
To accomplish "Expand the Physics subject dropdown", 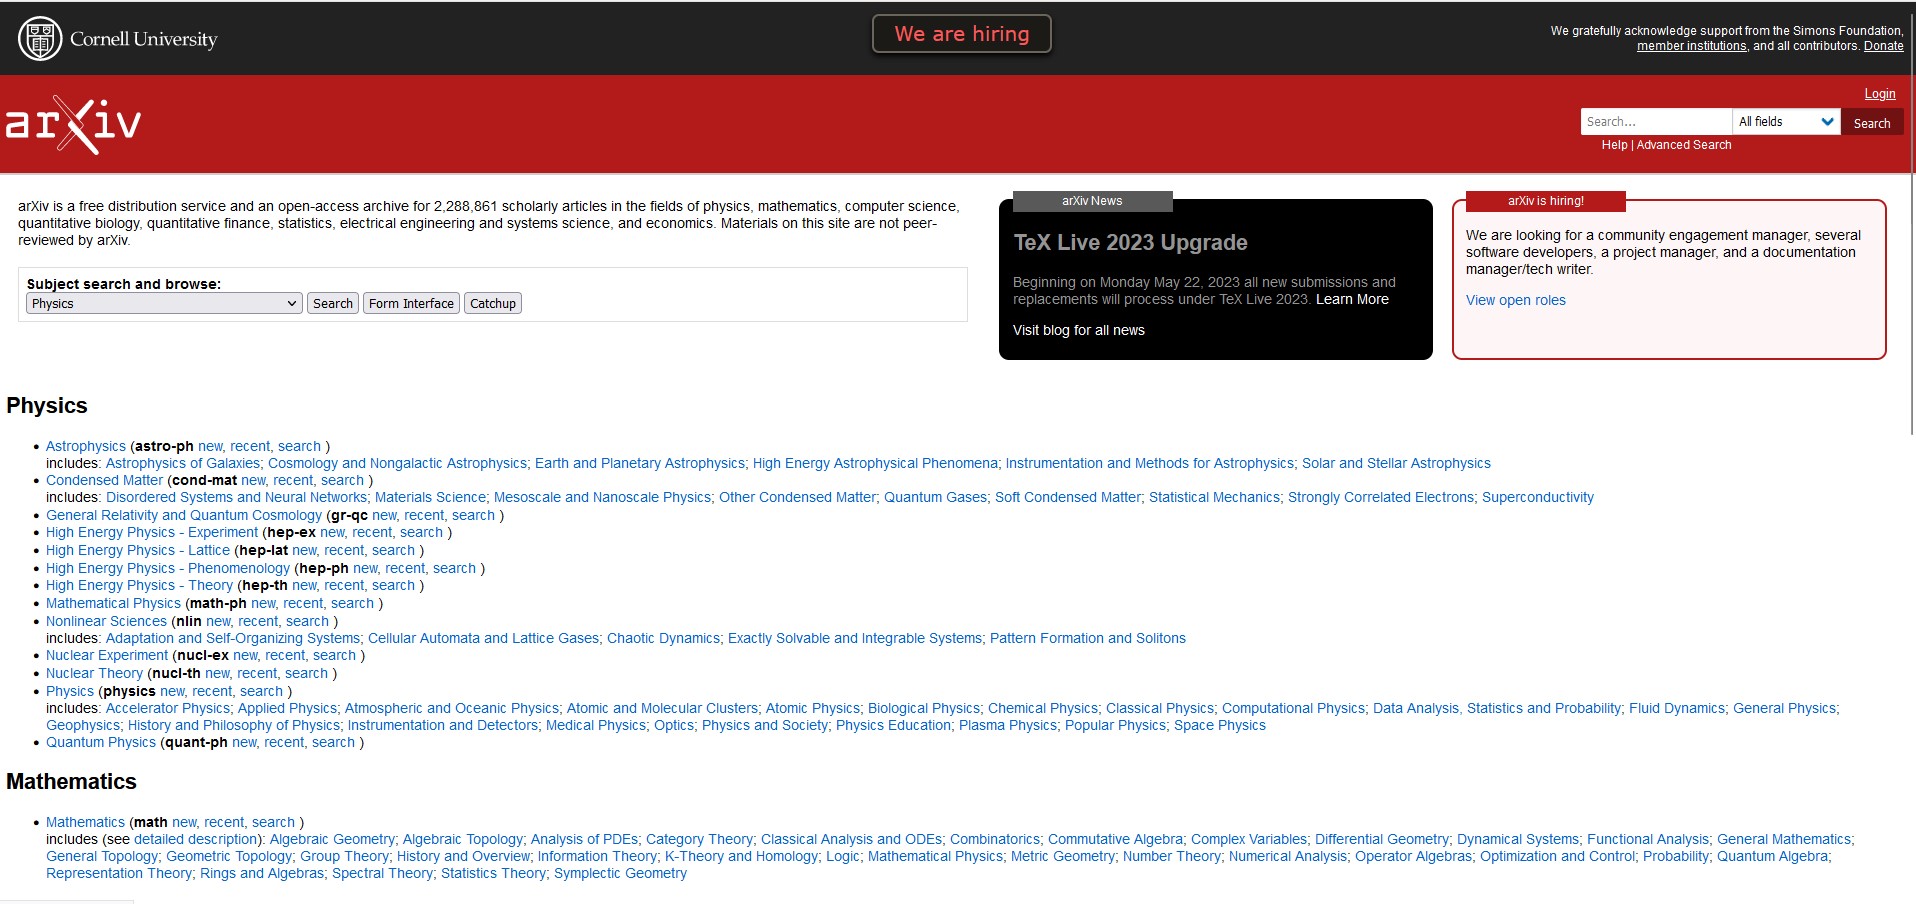I will [x=164, y=304].
